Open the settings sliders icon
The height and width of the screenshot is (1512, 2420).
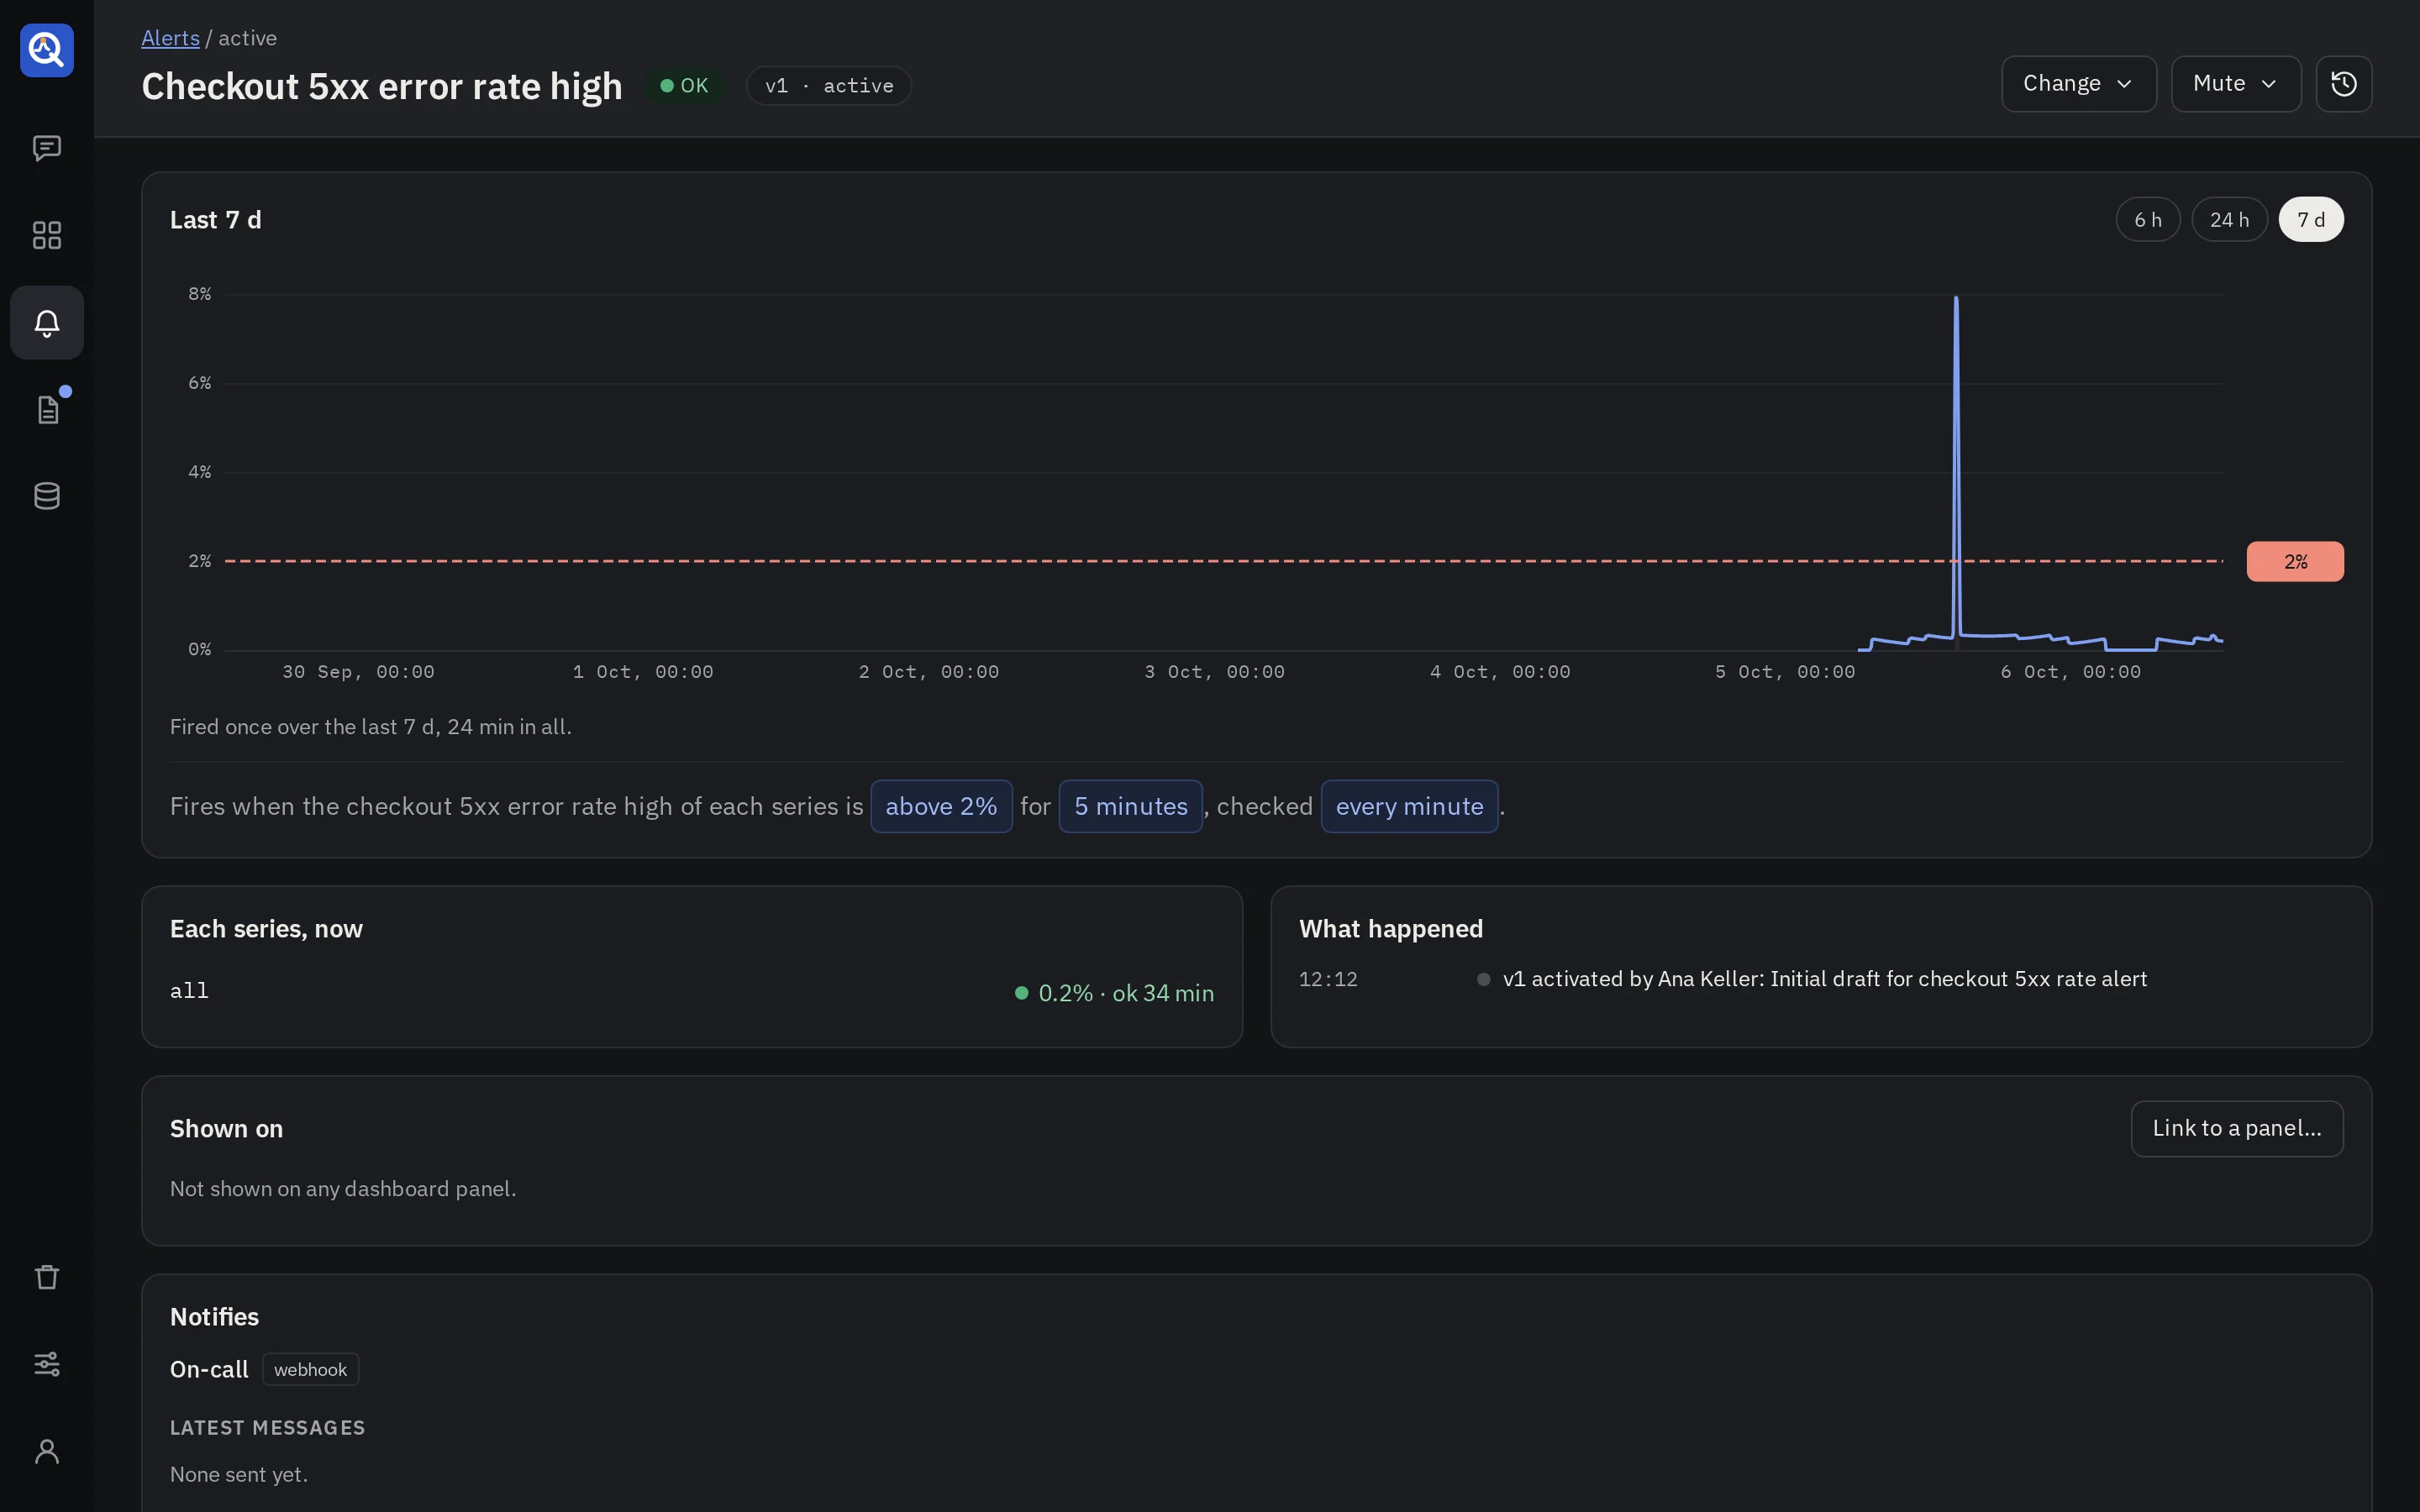point(47,1364)
